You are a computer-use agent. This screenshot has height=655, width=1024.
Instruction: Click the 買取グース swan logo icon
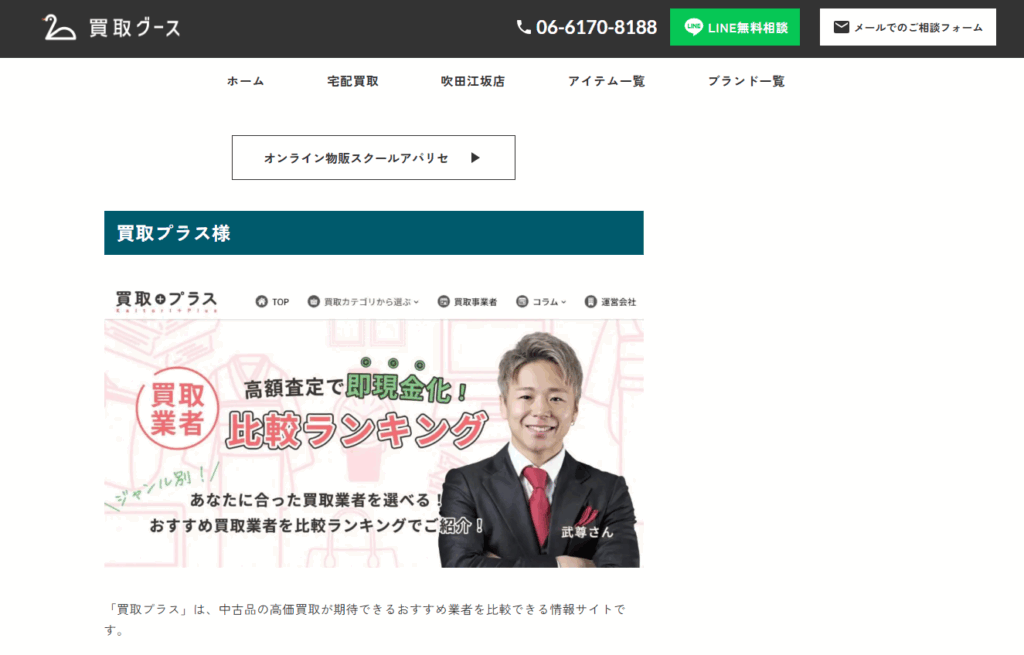59,27
